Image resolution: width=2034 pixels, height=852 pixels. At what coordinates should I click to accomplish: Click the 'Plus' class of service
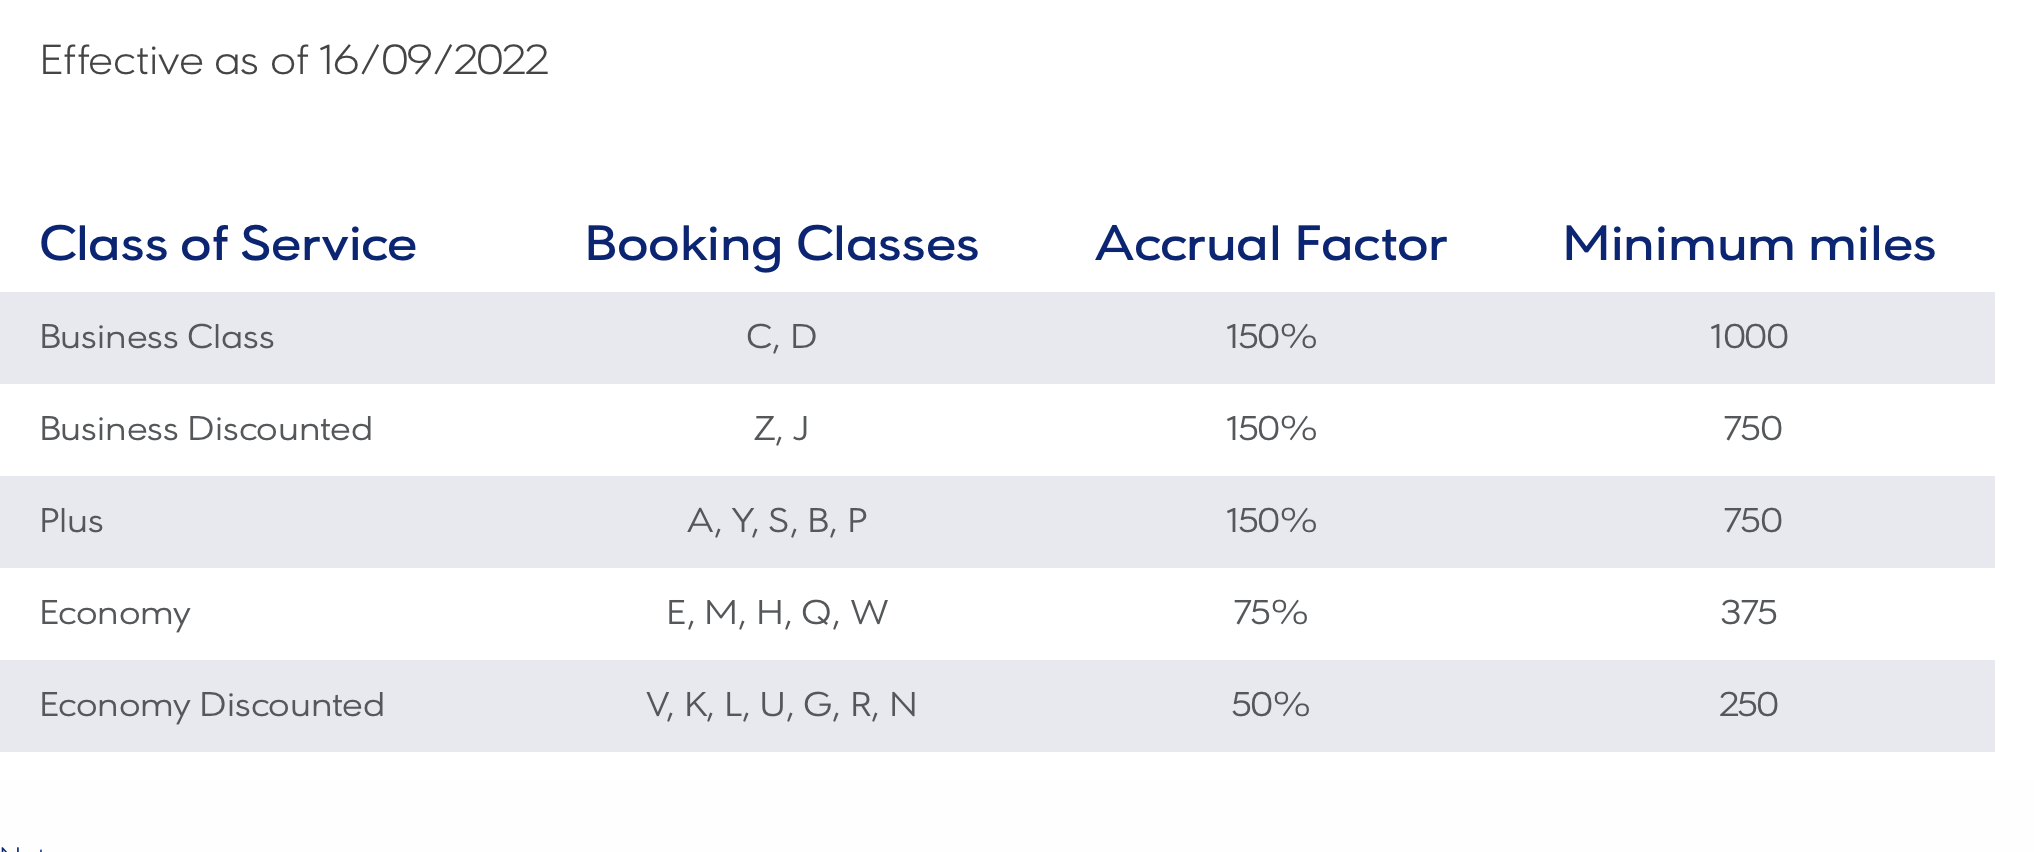[x=72, y=521]
